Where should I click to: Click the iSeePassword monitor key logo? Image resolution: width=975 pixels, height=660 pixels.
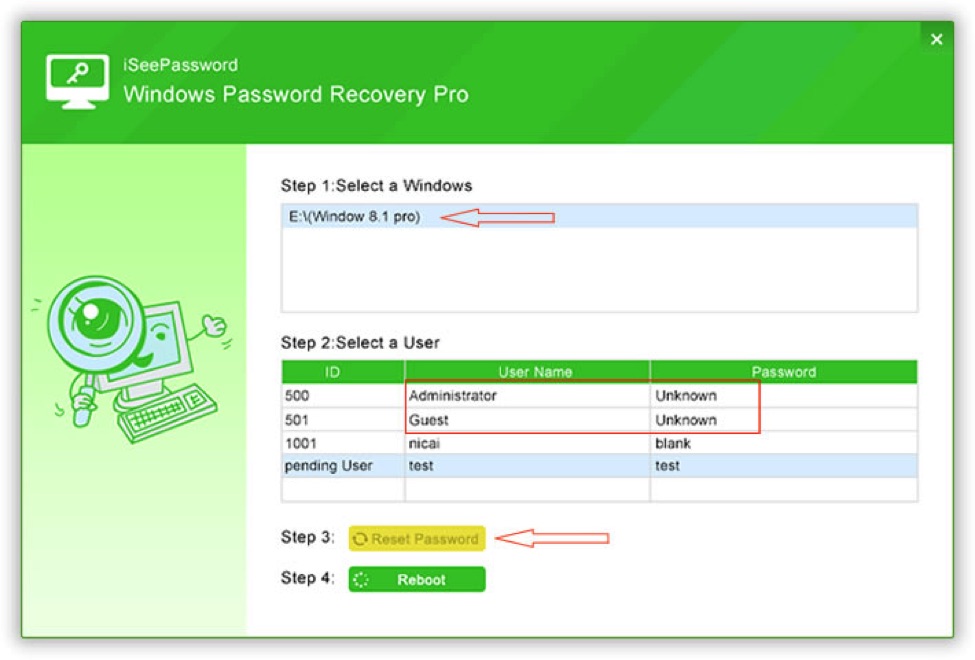pyautogui.click(x=77, y=81)
